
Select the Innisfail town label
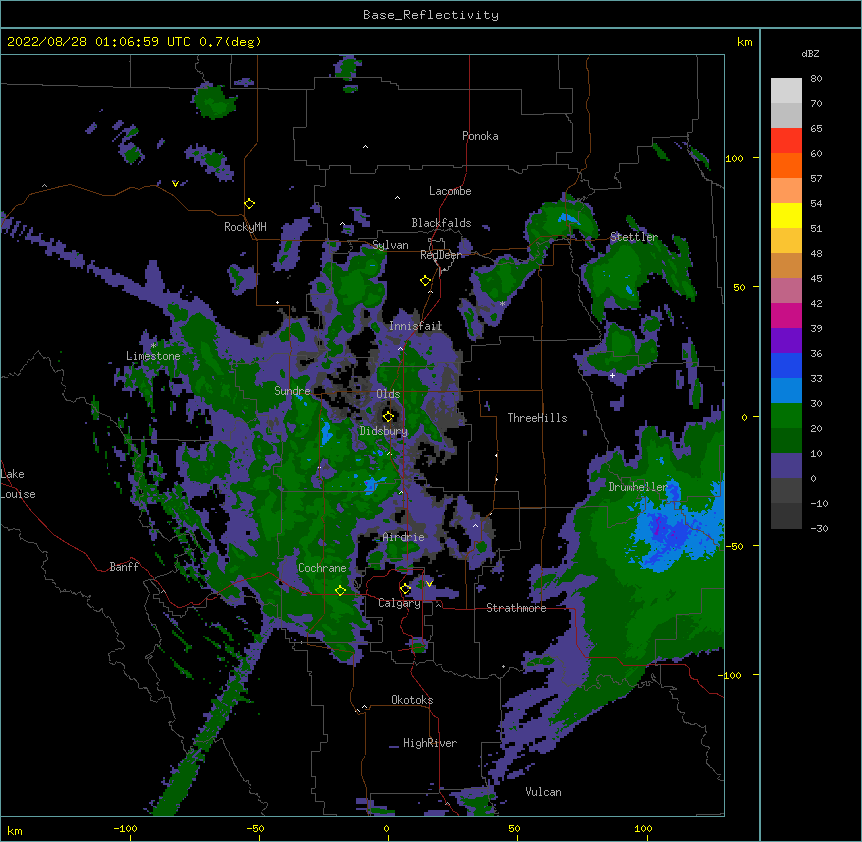415,326
